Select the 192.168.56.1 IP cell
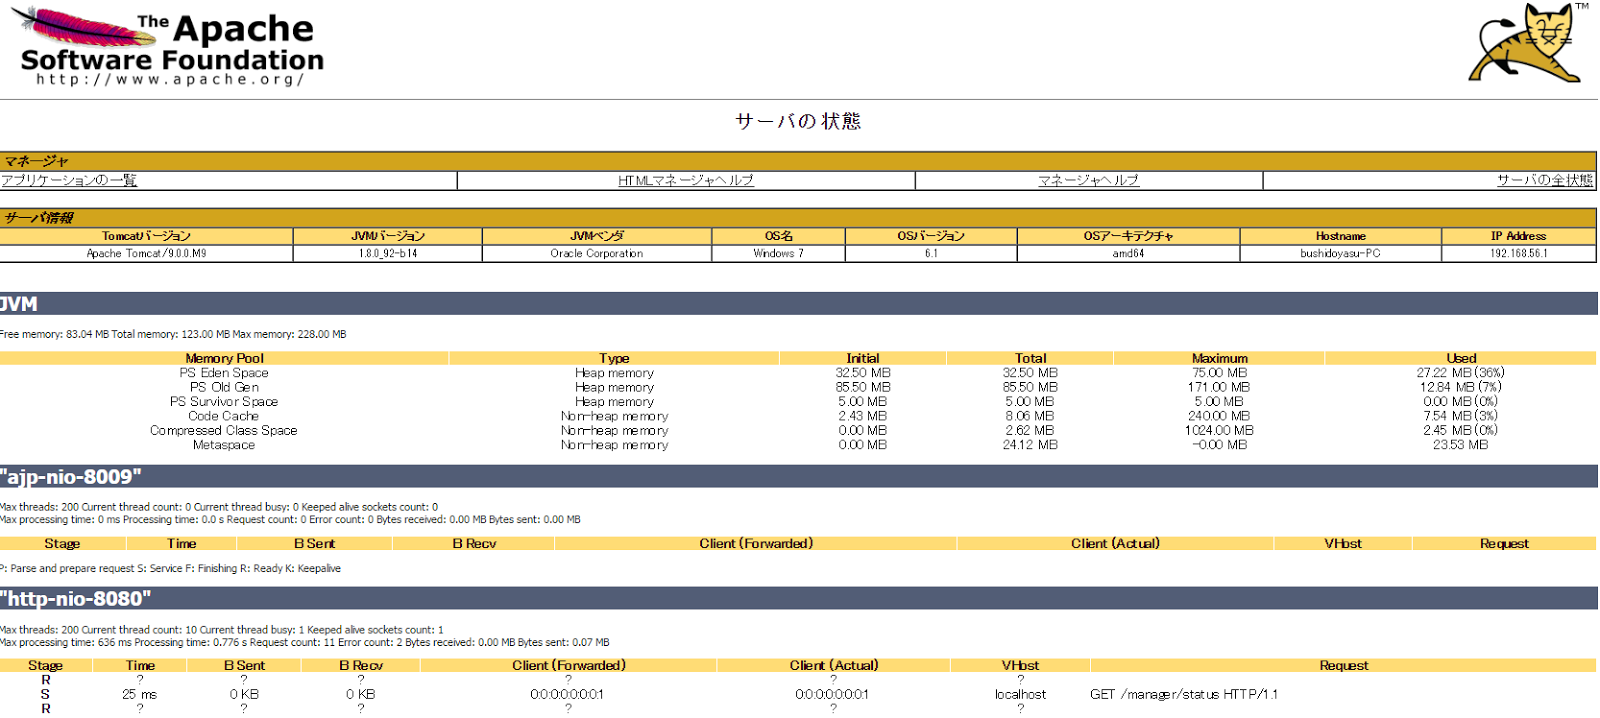The width and height of the screenshot is (1600, 718). 1519,254
